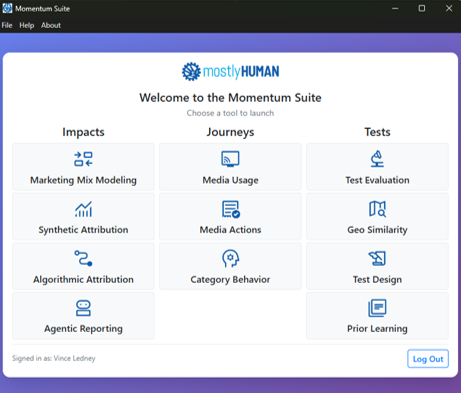Close the Momentum Suite window
This screenshot has width=461, height=393.
(x=449, y=9)
